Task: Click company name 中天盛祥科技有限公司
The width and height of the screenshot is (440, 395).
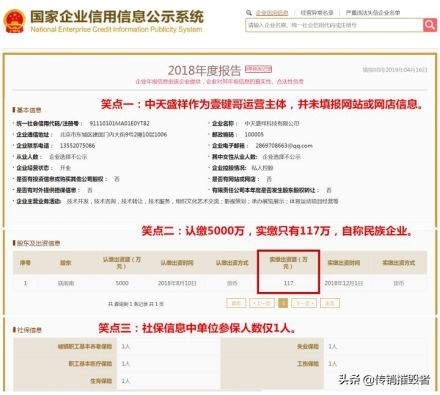Action: click(x=272, y=123)
